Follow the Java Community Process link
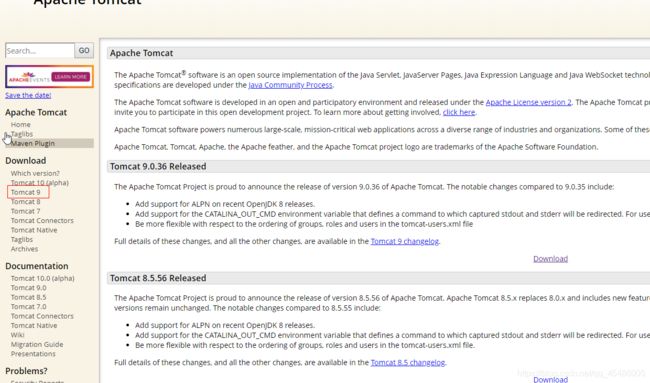Viewport: 650px width, 383px height. coord(290,85)
